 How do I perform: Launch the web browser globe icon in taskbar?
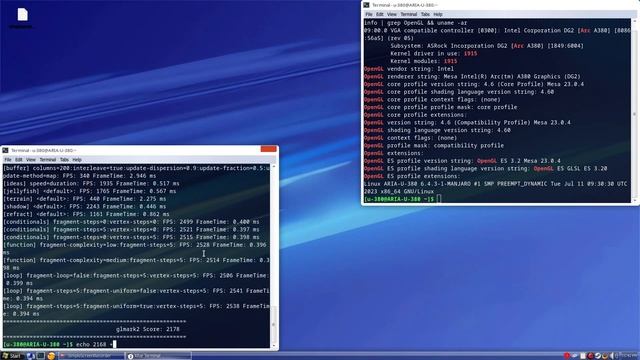click(30, 356)
